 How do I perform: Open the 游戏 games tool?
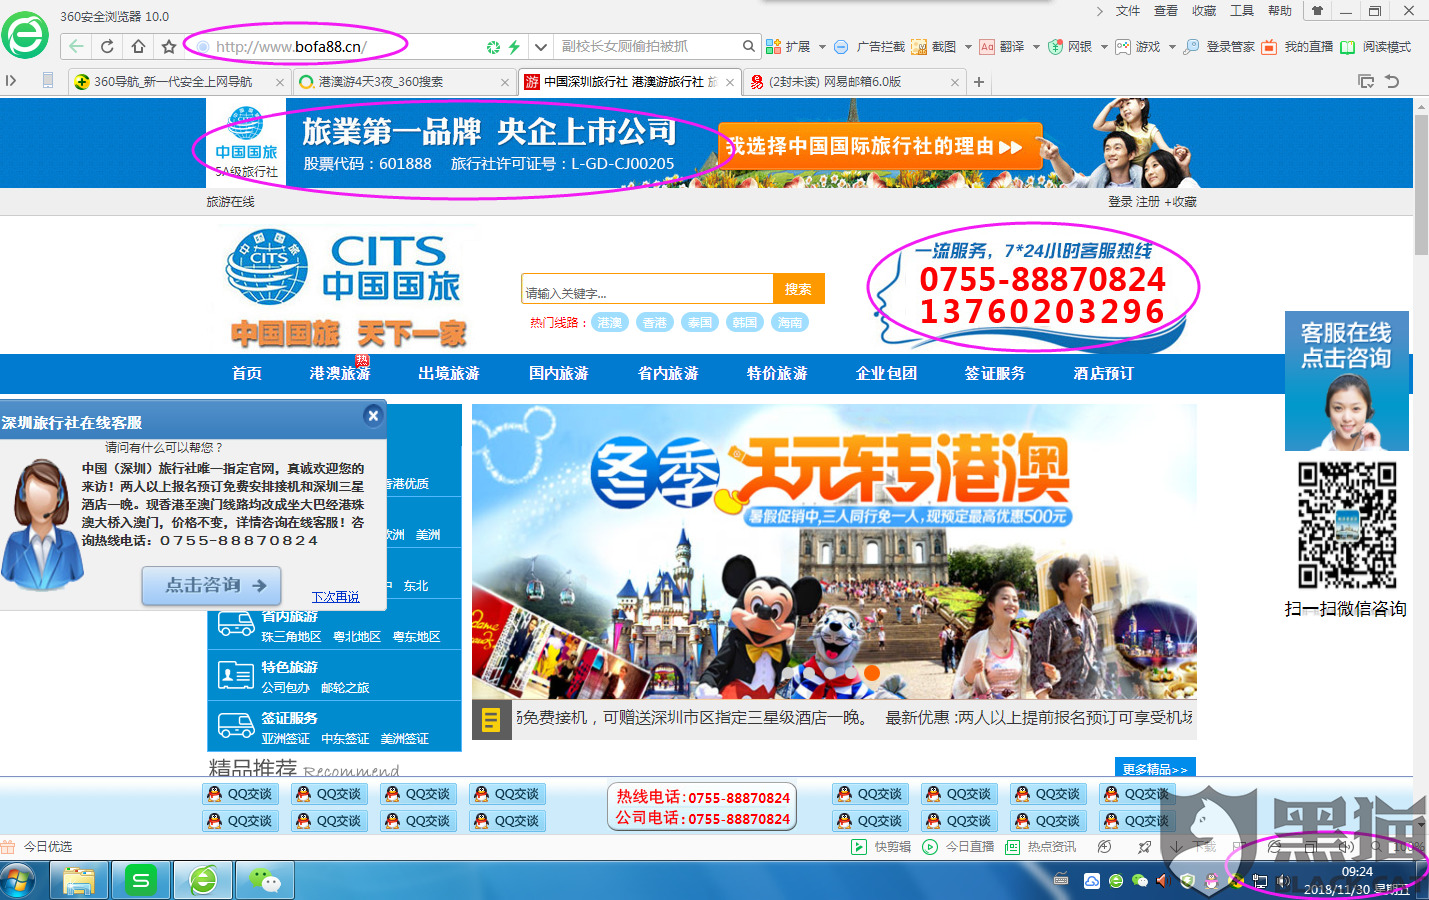coord(1138,47)
